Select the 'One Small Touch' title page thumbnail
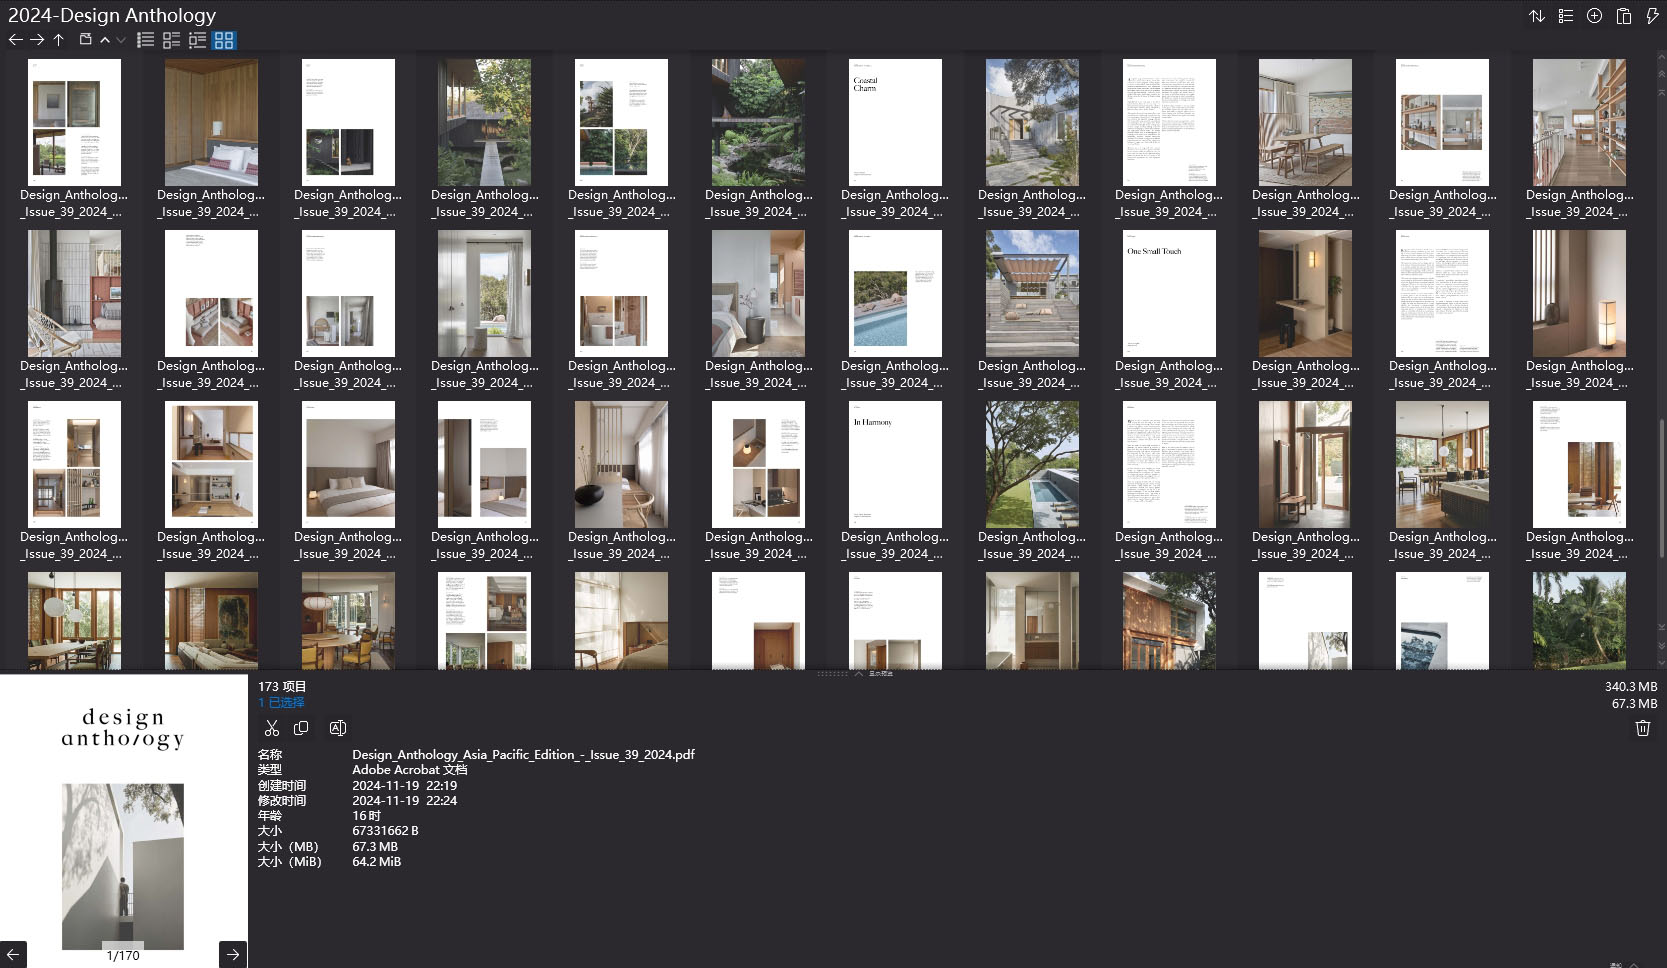 click(1169, 293)
